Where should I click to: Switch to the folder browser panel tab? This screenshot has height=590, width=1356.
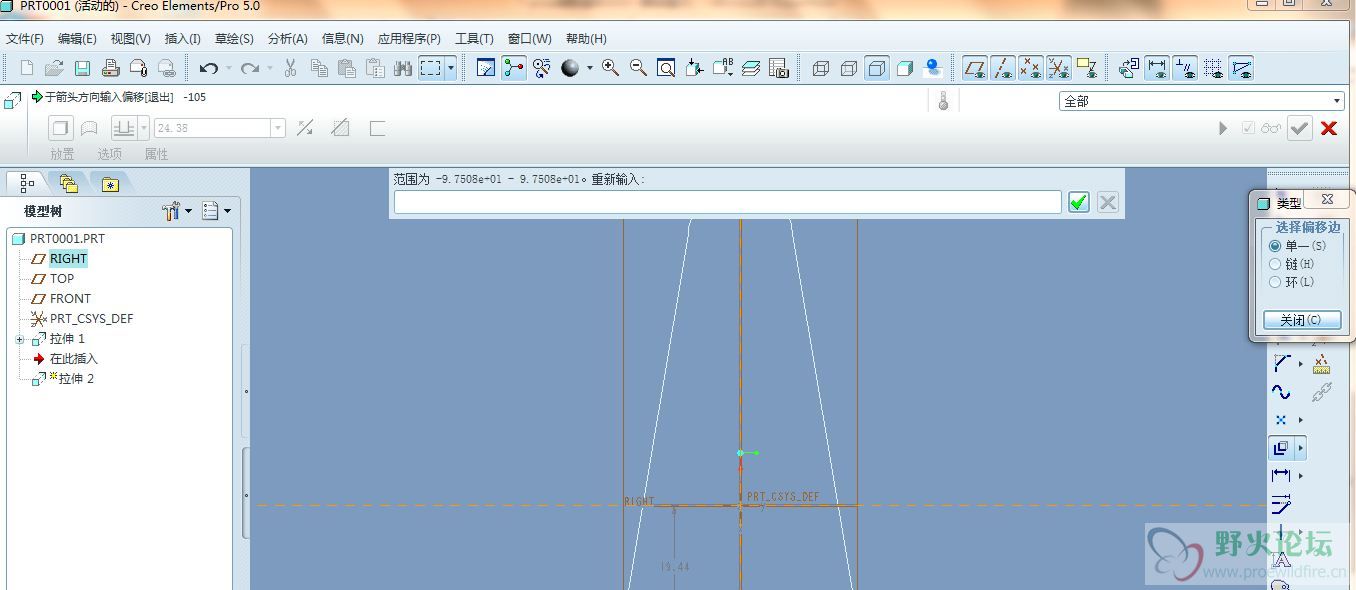click(x=68, y=183)
